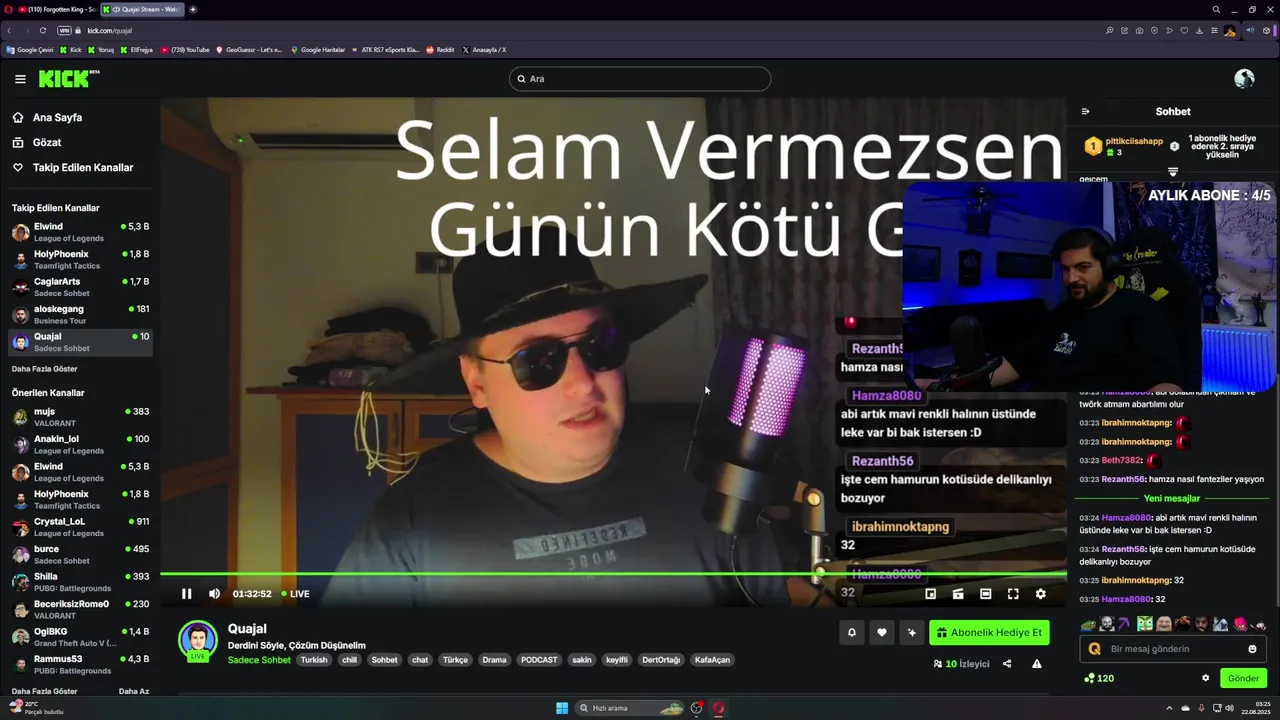Click the chat message input field
Screen dimensions: 1280x720
coord(1172,649)
